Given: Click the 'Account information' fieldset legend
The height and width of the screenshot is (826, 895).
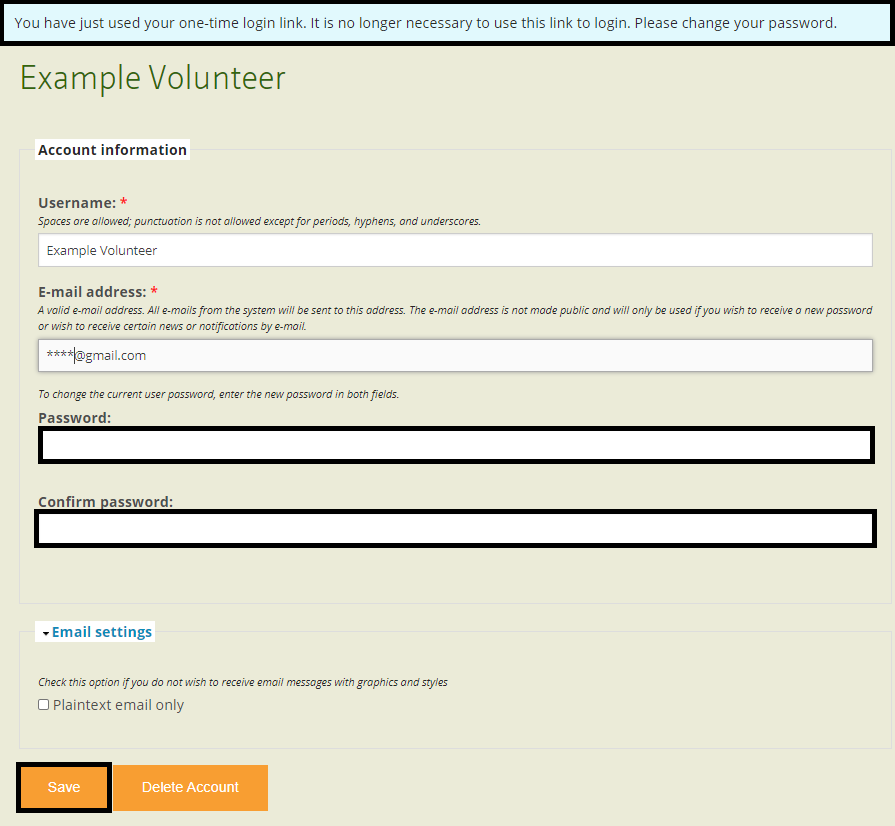Looking at the screenshot, I should (112, 150).
